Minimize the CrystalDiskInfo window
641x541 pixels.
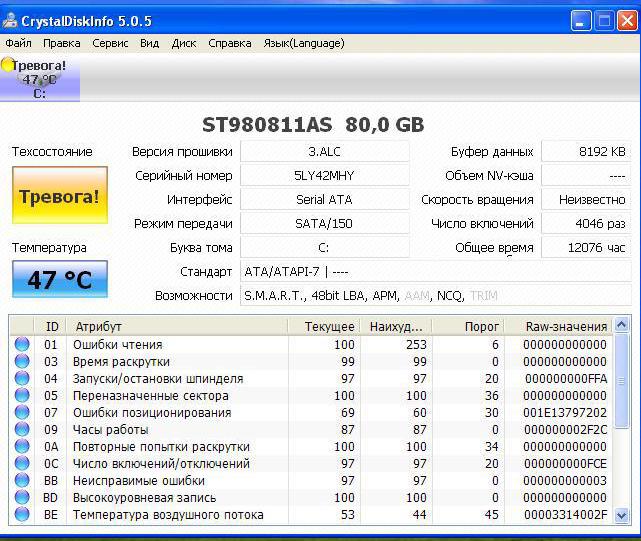(x=580, y=21)
